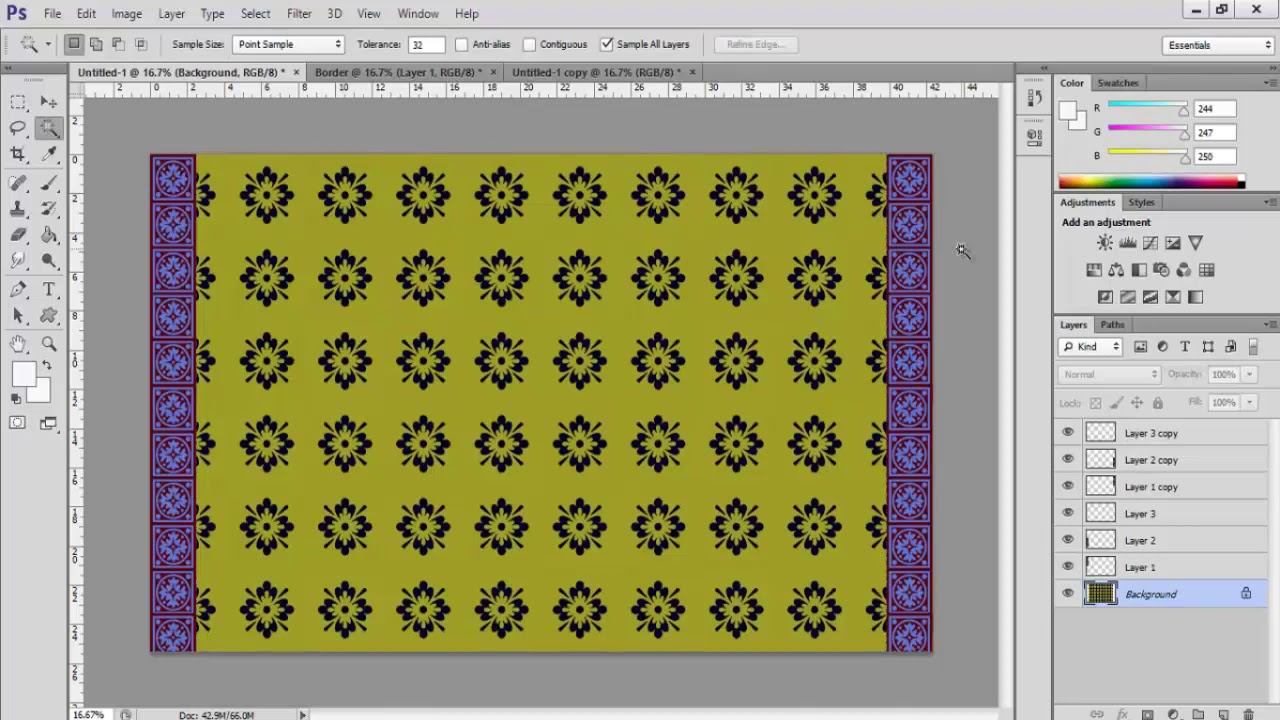Screen dimensions: 1280x720
Task: Open the Image menu
Action: click(x=126, y=13)
